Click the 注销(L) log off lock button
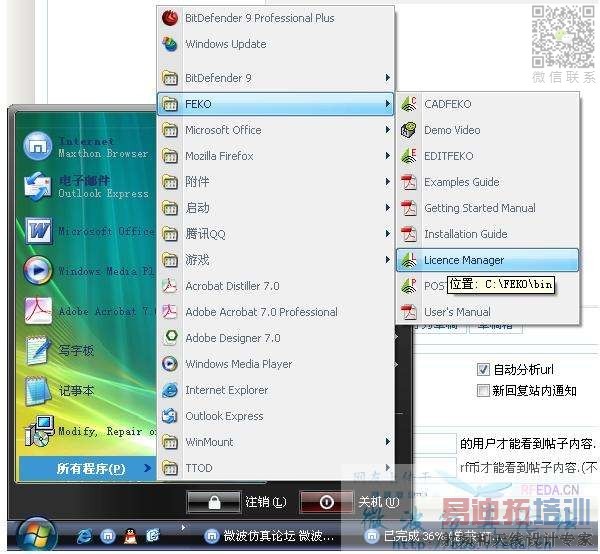The width and height of the screenshot is (600, 554). pos(214,502)
